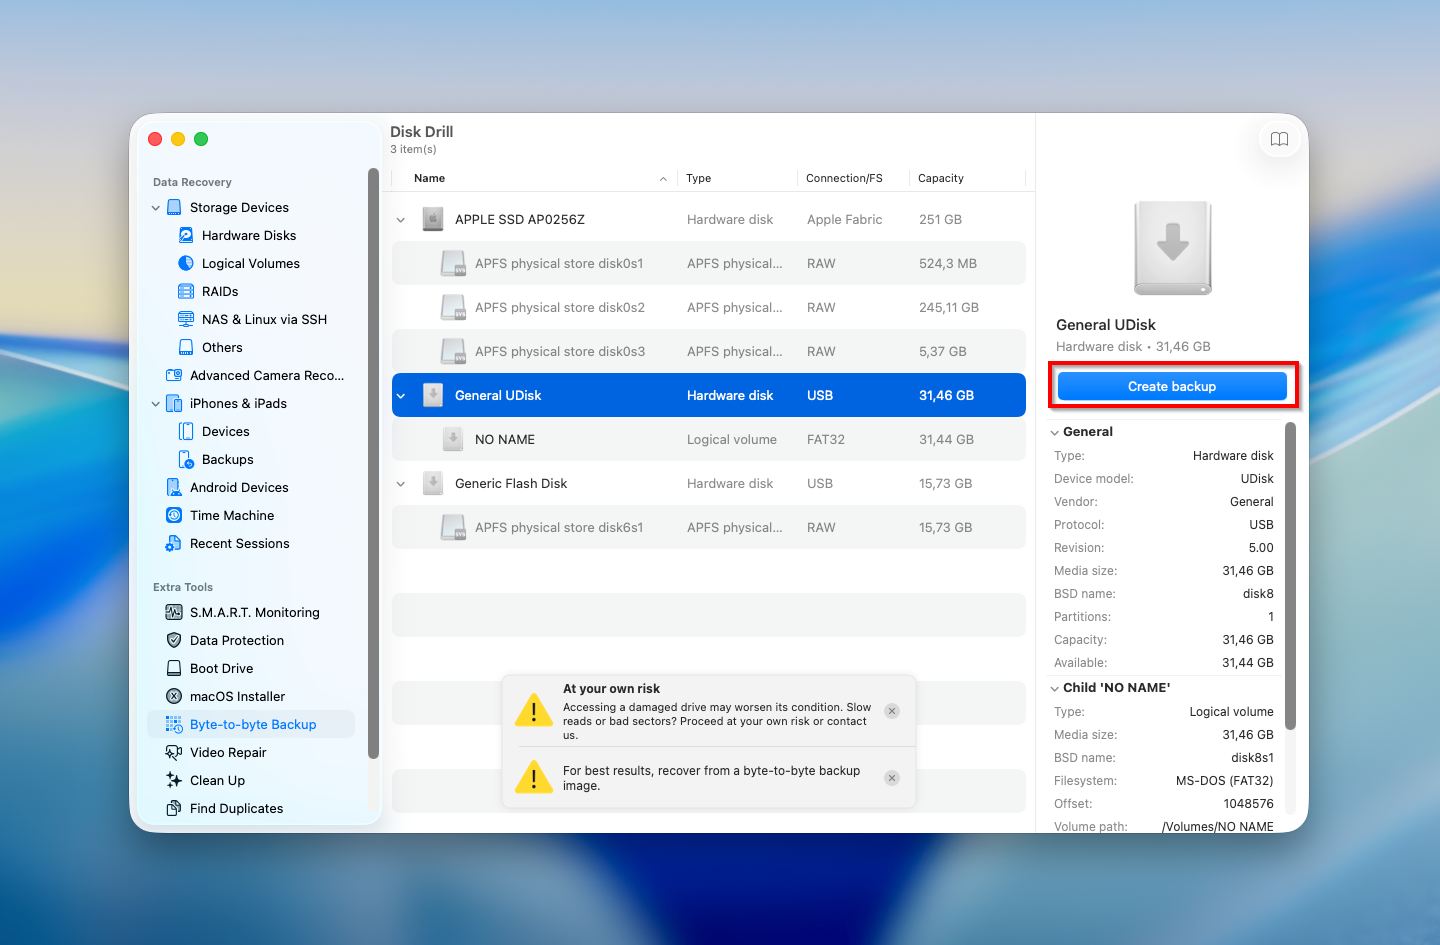The height and width of the screenshot is (945, 1440).
Task: Click the details panel scrollbar
Action: [x=1290, y=576]
